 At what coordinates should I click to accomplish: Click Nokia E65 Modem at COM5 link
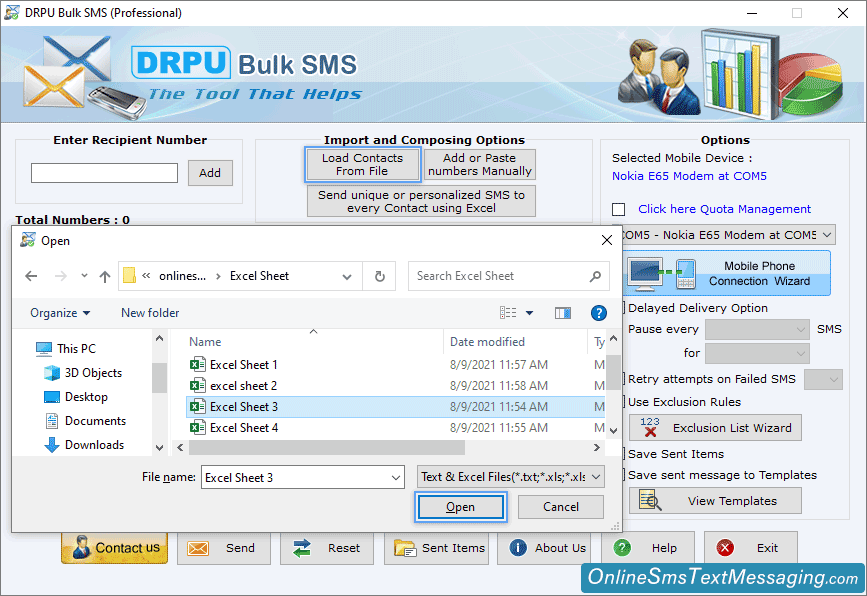pos(689,176)
